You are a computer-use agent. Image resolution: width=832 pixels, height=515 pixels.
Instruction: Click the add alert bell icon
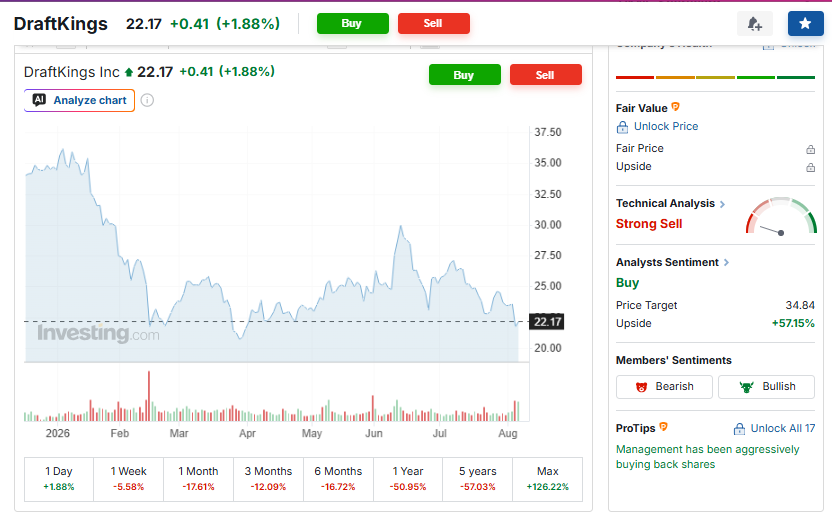(755, 24)
